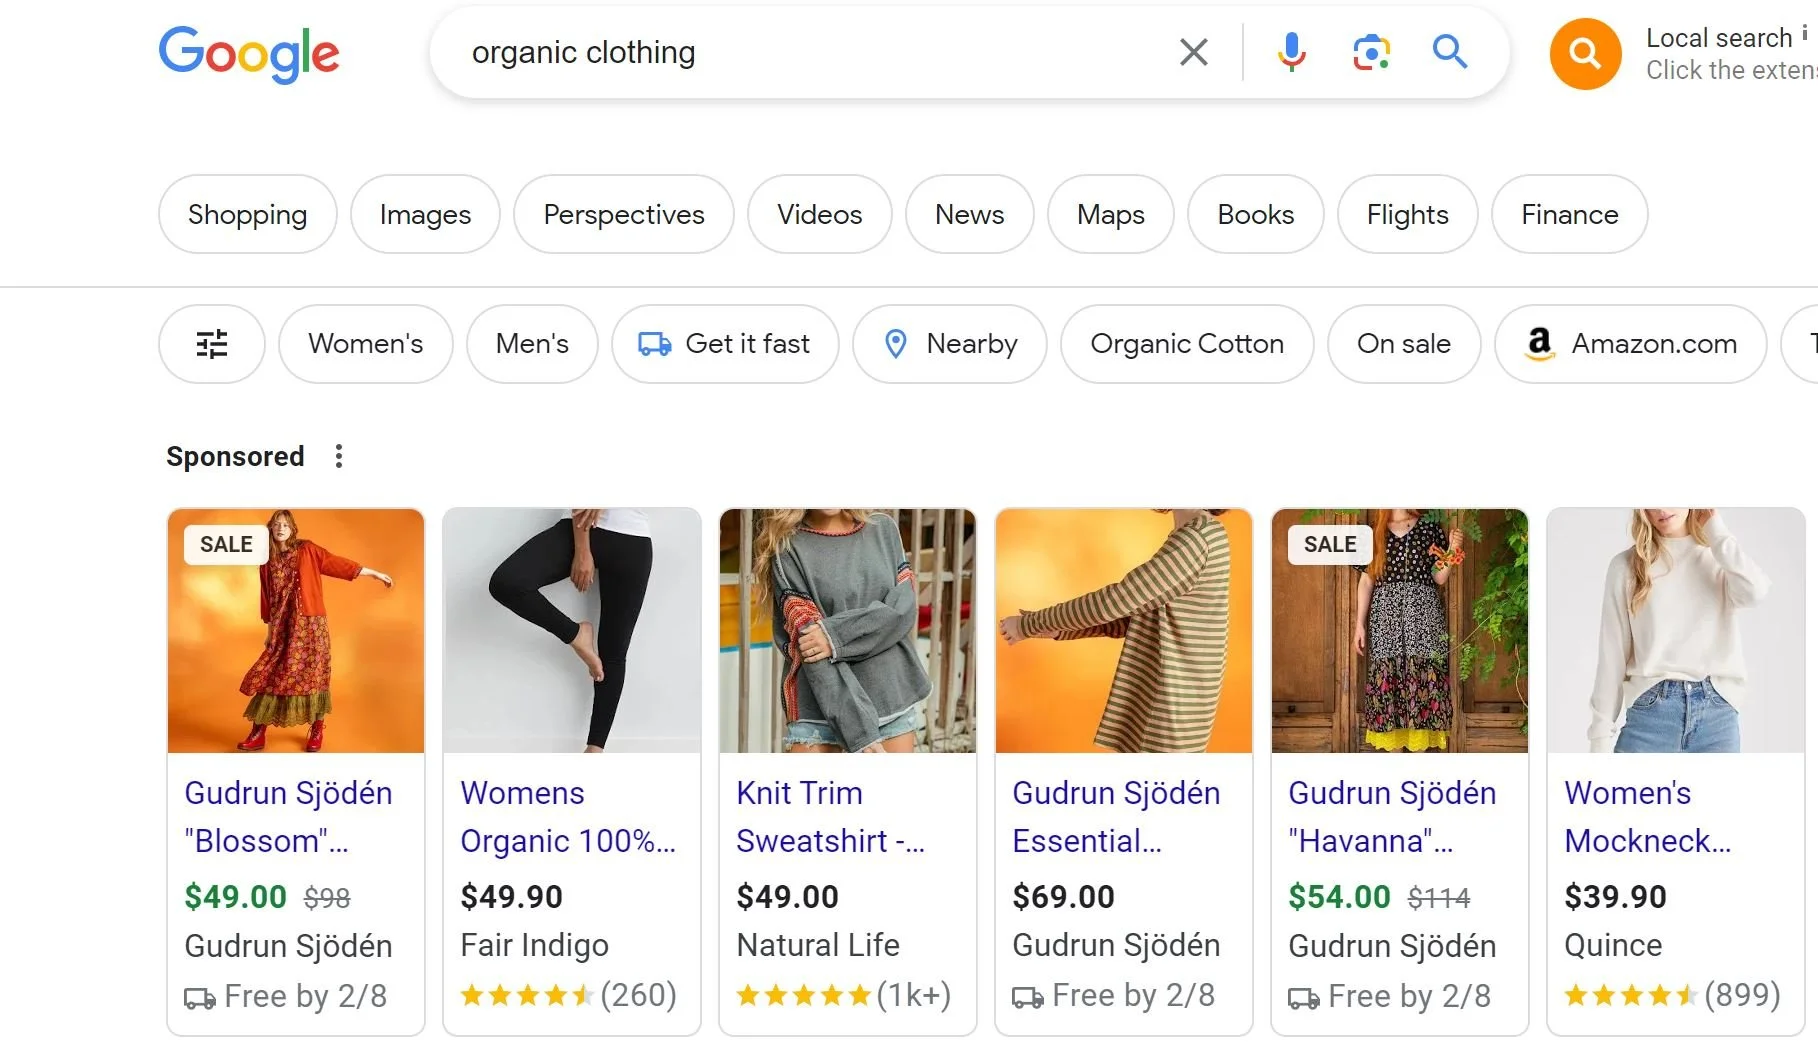The width and height of the screenshot is (1818, 1061).
Task: Open Google Lens image search
Action: click(1371, 52)
